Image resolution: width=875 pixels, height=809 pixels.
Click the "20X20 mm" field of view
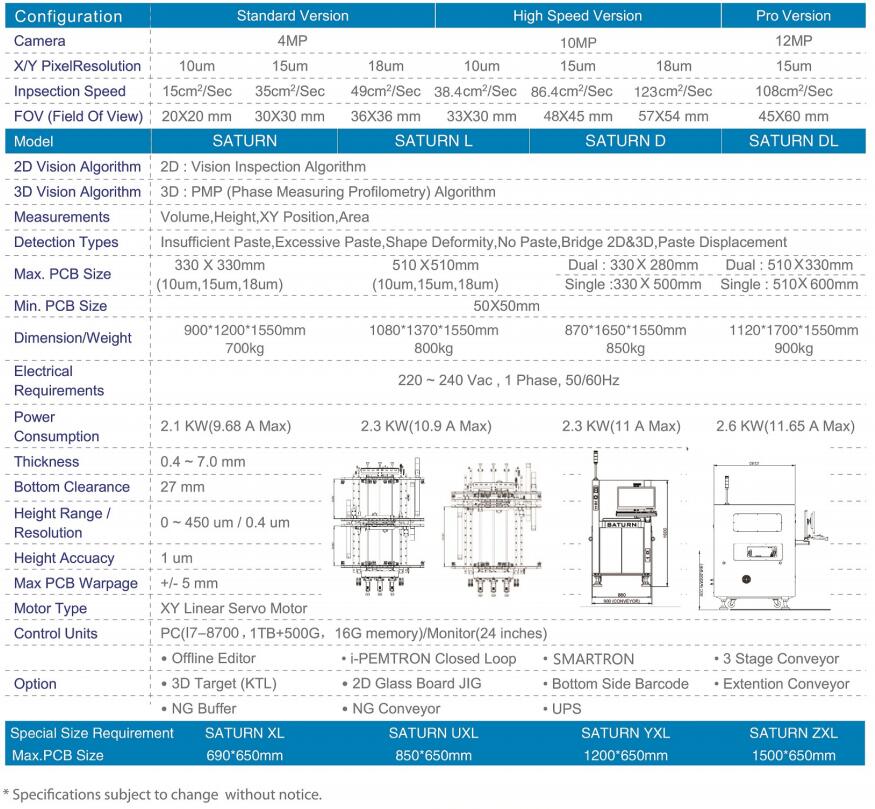[196, 117]
